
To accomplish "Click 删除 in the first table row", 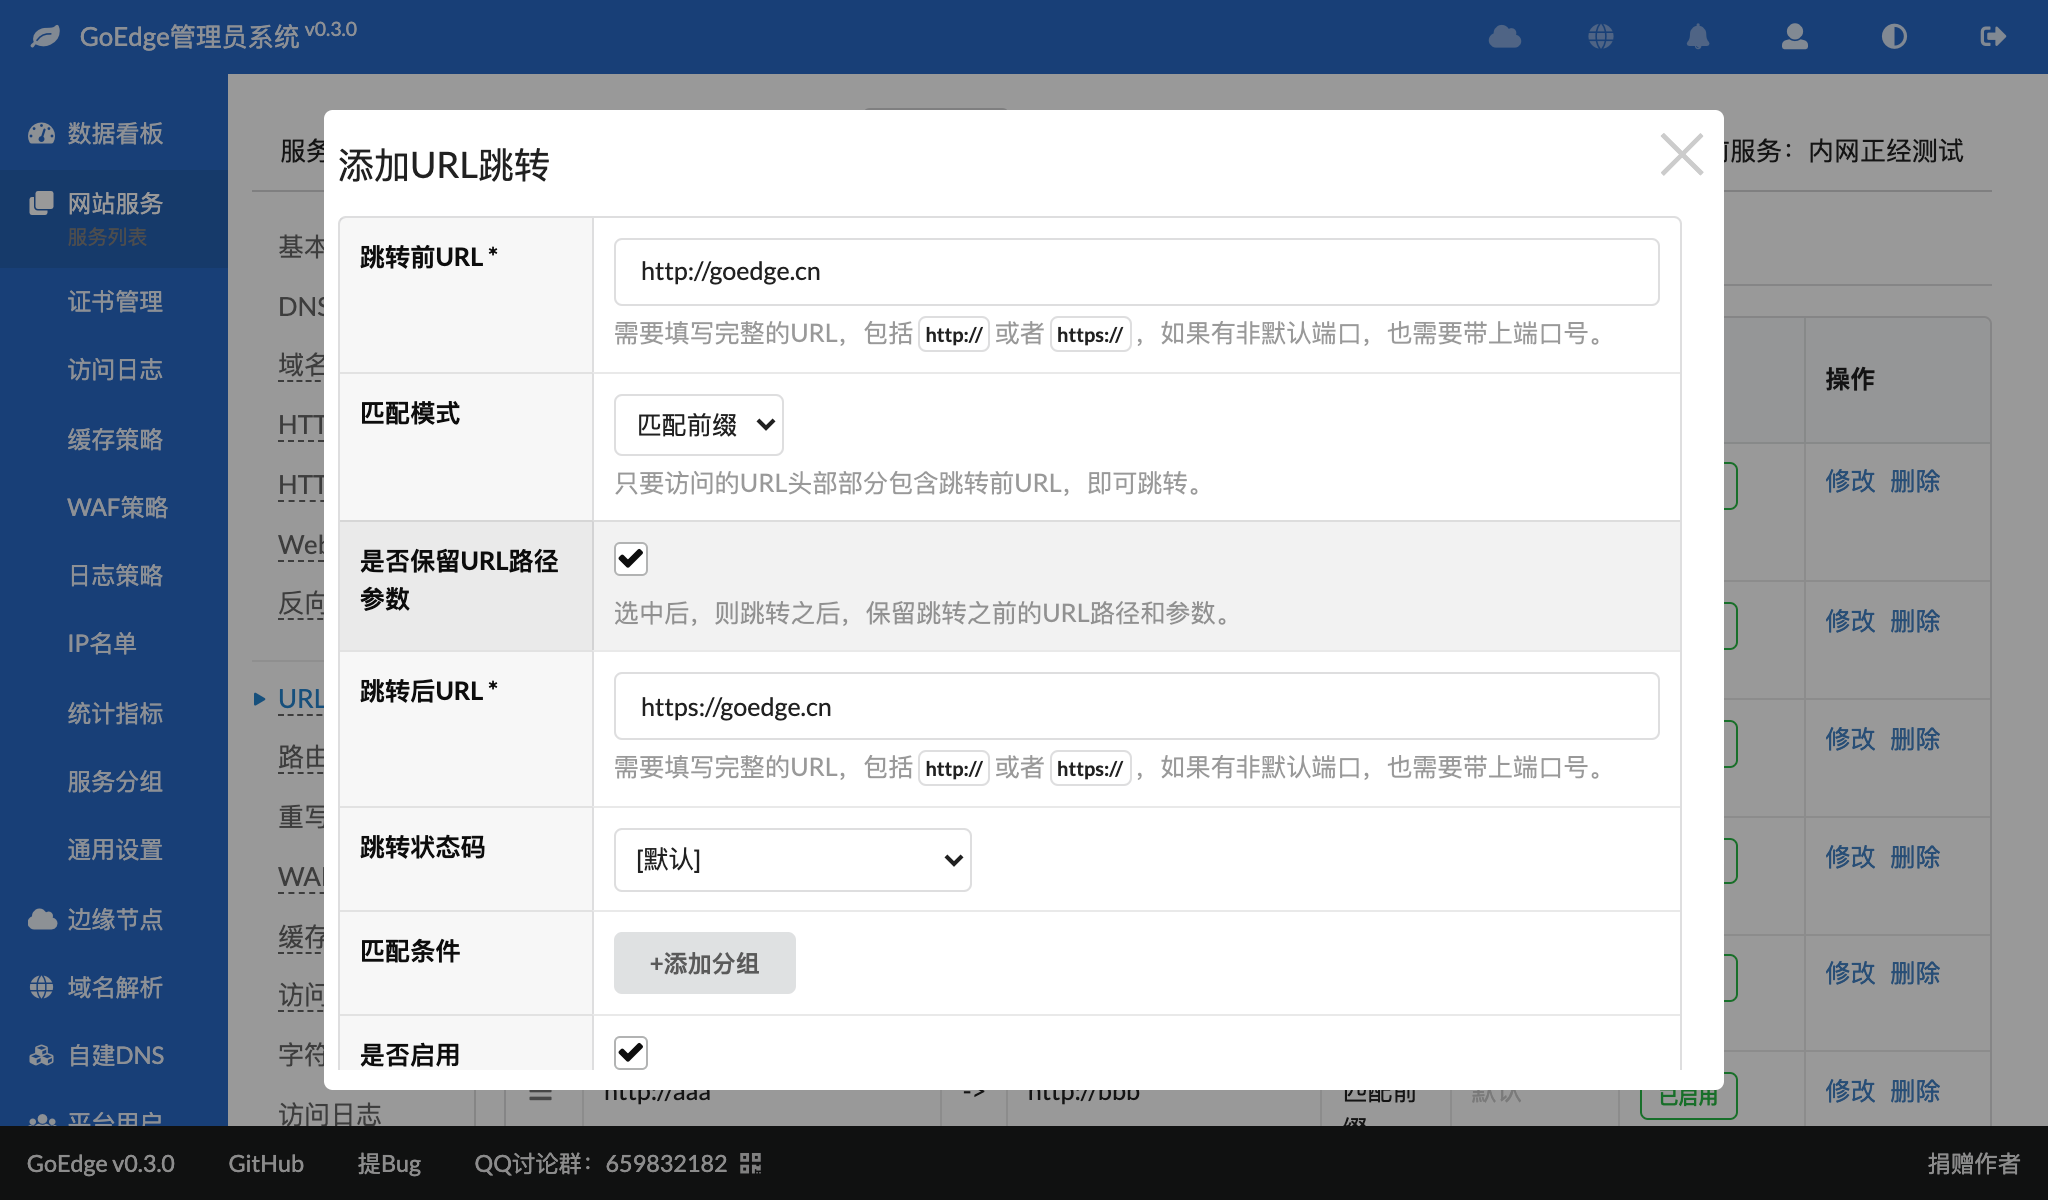I will coord(1915,481).
